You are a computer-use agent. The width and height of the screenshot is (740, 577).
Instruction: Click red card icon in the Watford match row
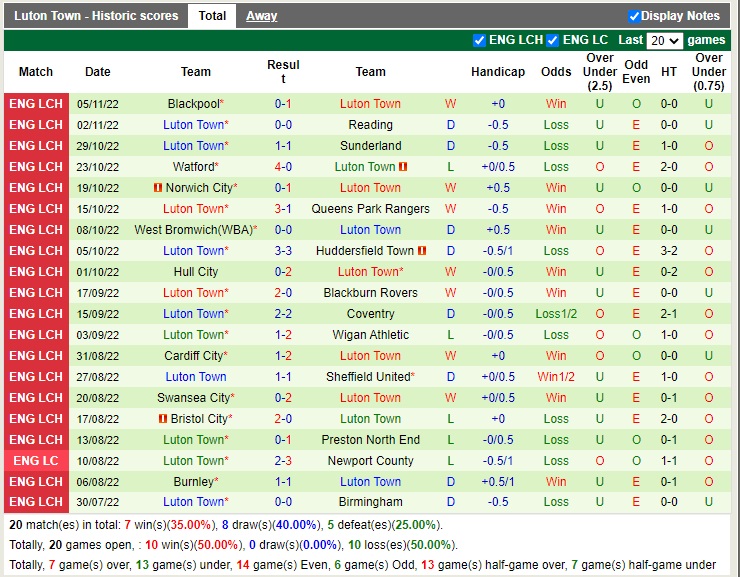pos(403,167)
